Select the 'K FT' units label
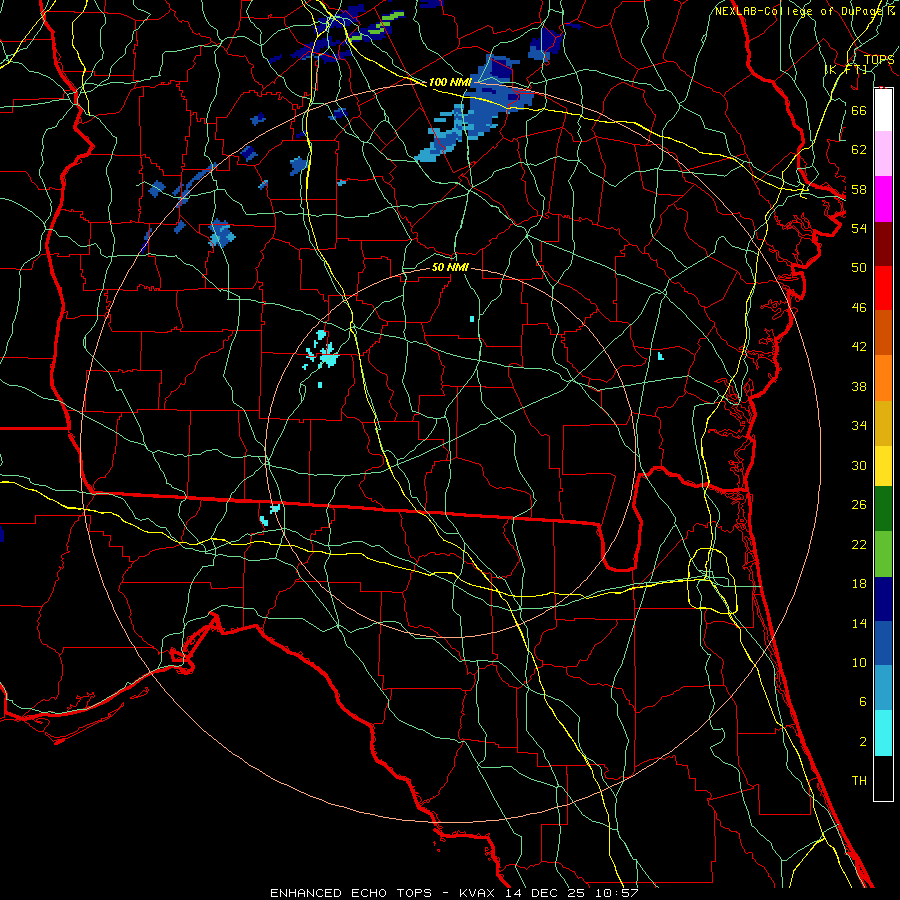This screenshot has width=900, height=900. (x=846, y=69)
